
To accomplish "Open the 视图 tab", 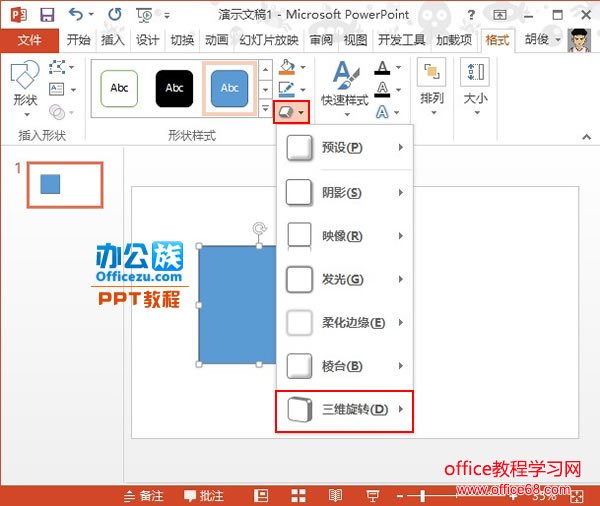I will pyautogui.click(x=355, y=40).
